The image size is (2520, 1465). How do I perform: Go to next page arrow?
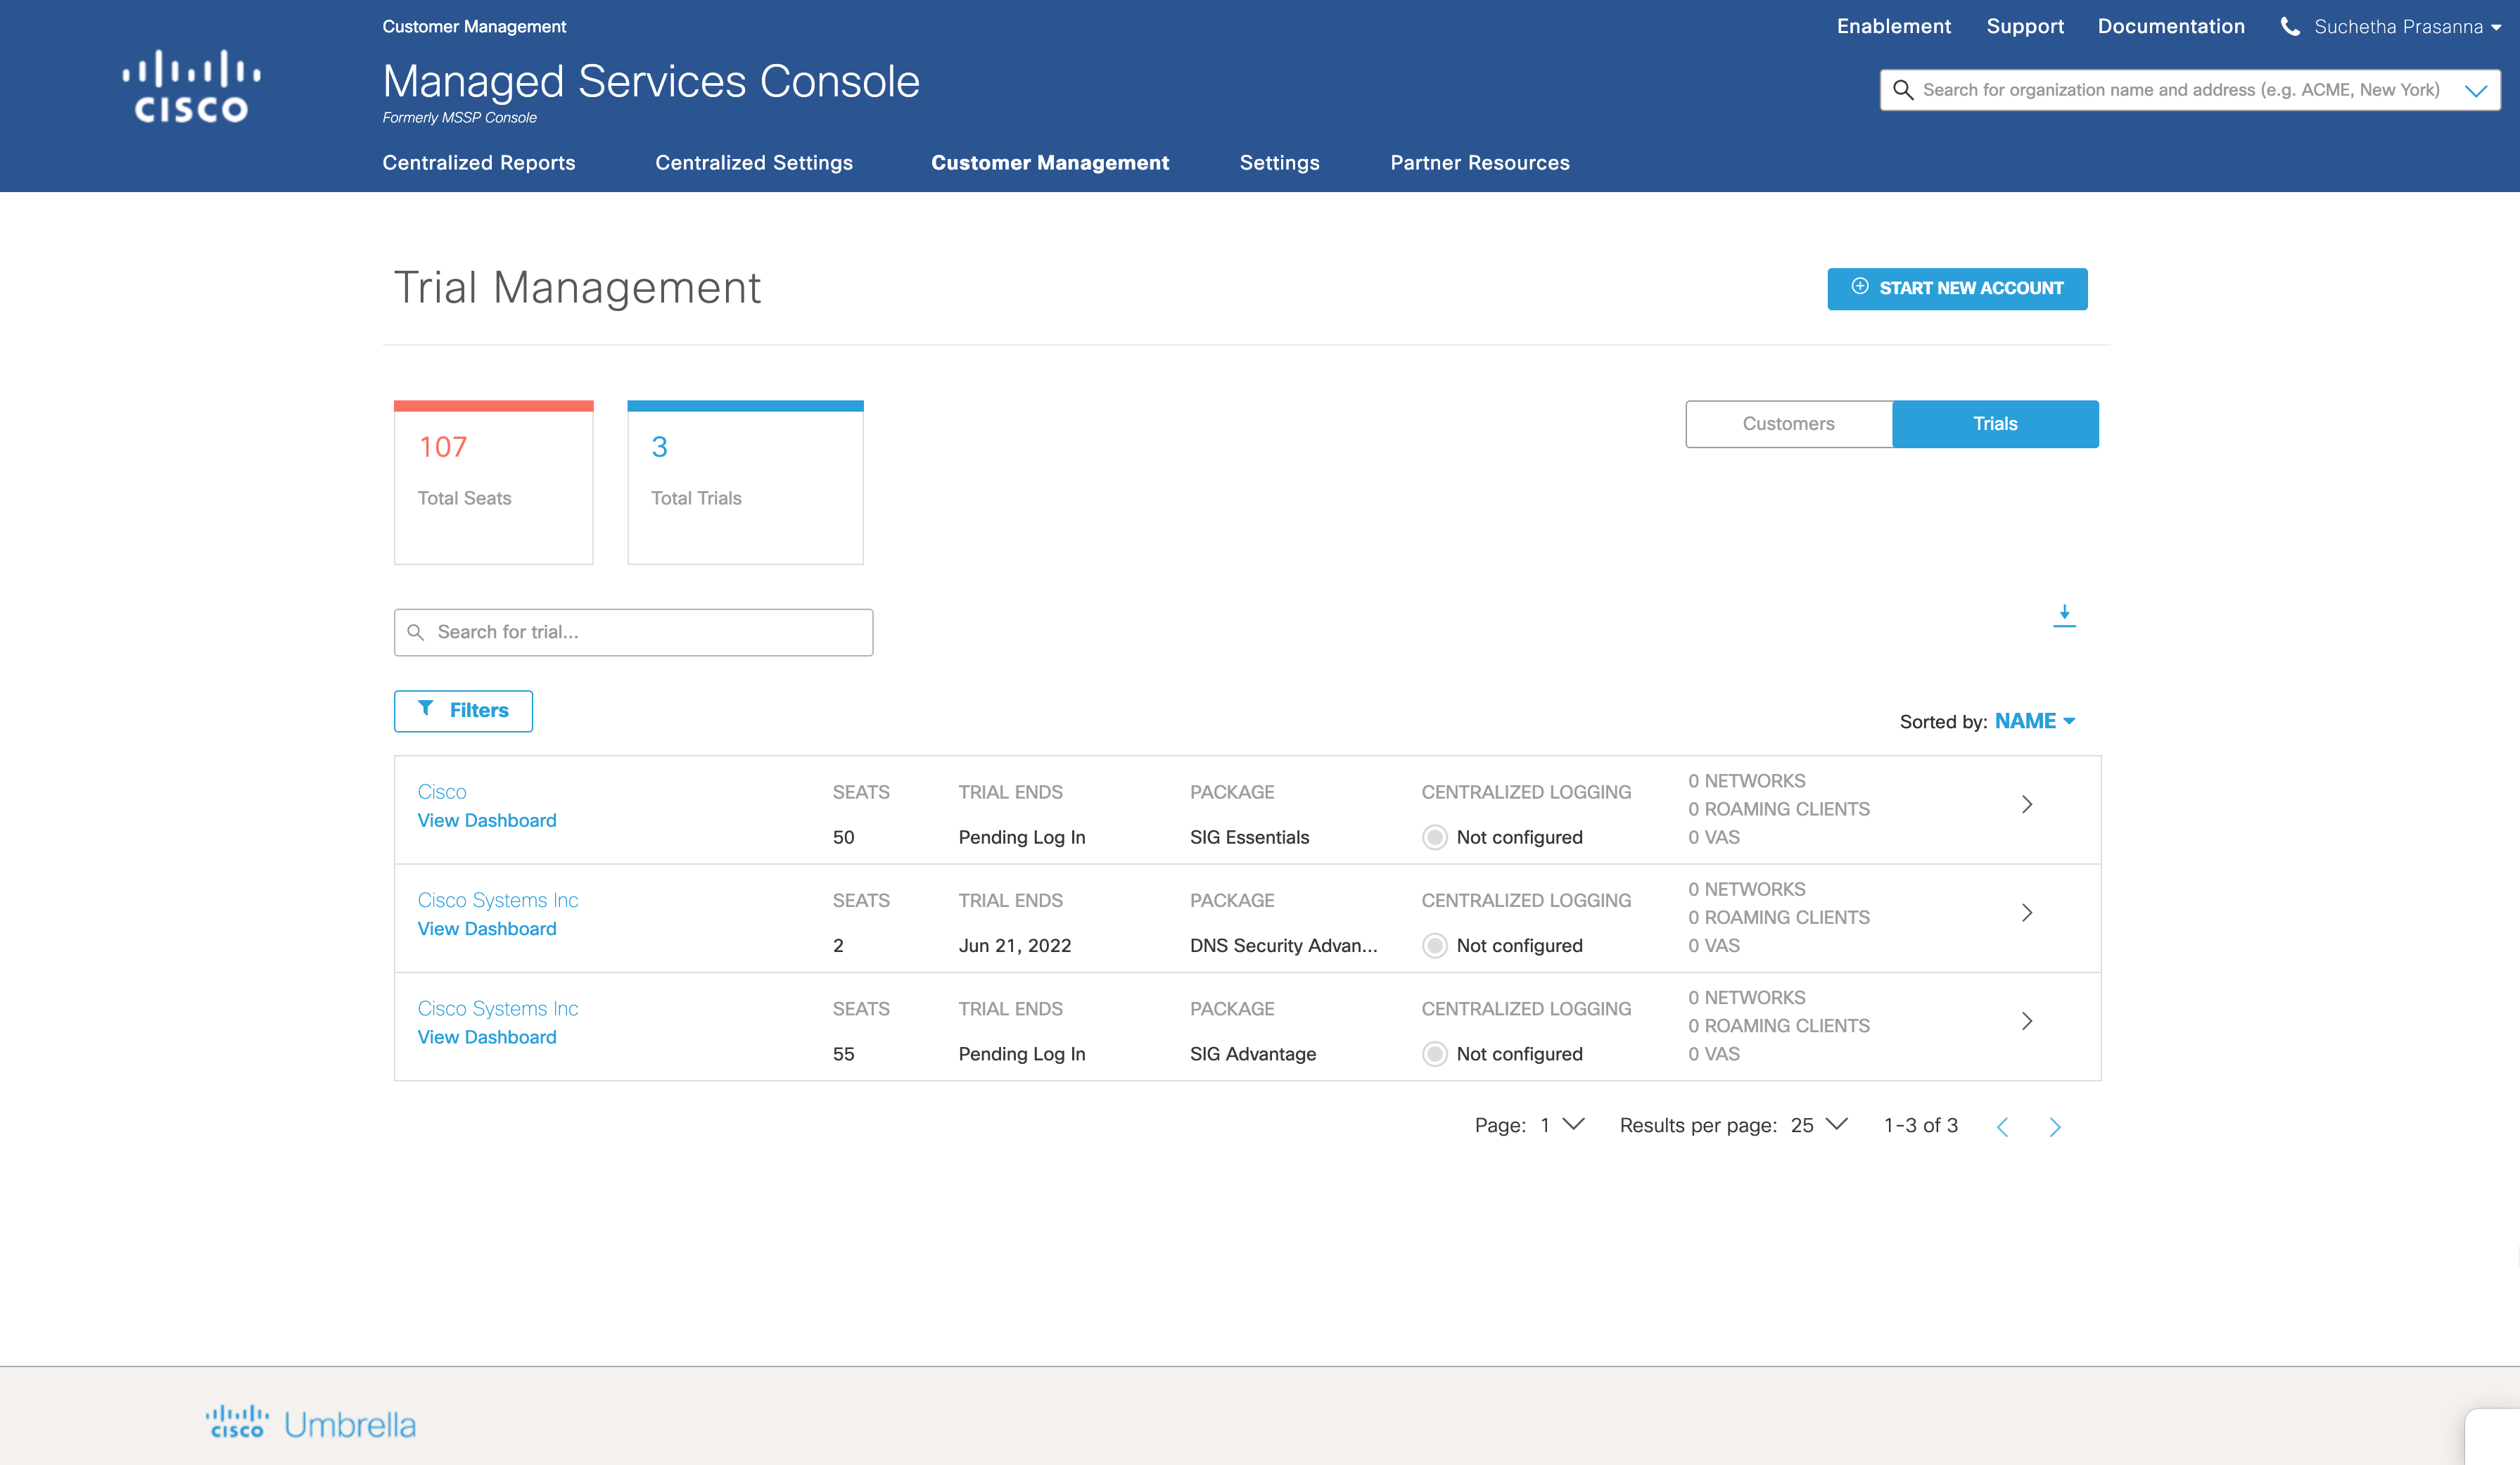pyautogui.click(x=2054, y=1127)
